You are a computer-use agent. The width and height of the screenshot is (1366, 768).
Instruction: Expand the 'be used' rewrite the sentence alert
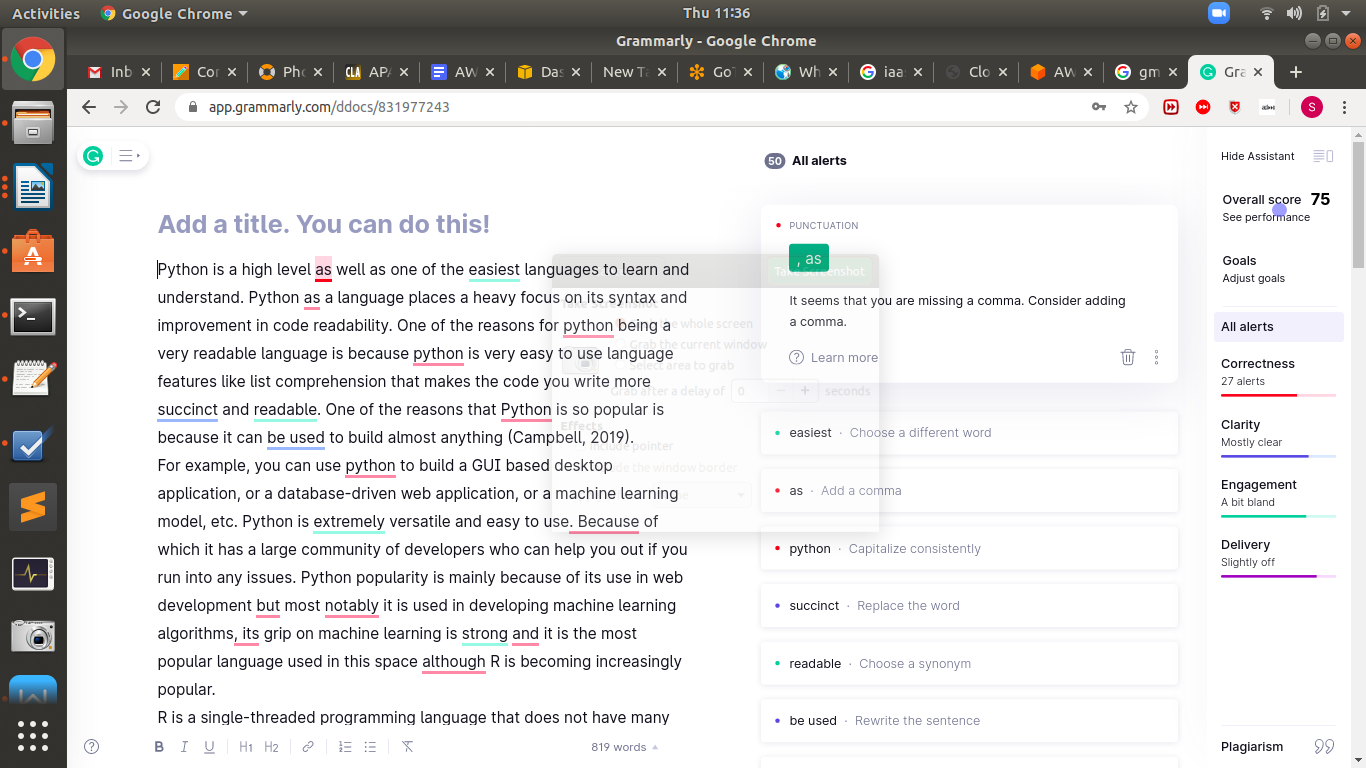point(969,721)
